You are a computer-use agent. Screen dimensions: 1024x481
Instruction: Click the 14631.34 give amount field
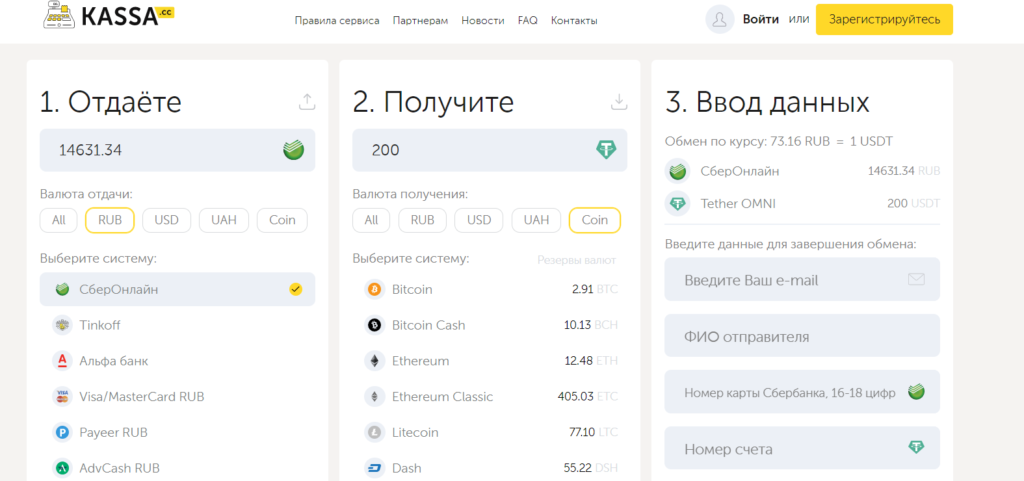click(x=178, y=150)
